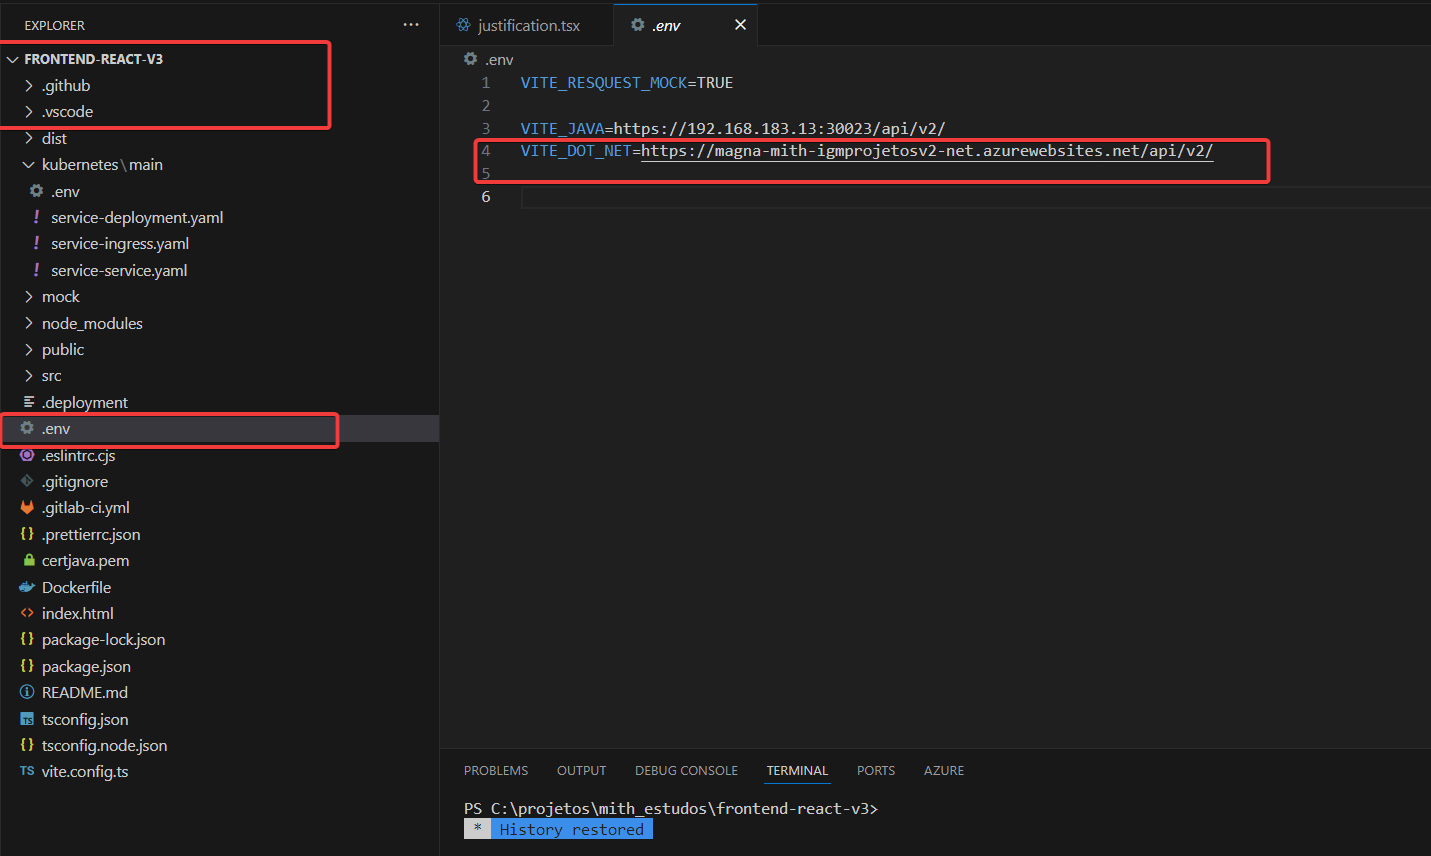The width and height of the screenshot is (1431, 856).
Task: Expand the src folder
Action: [29, 376]
